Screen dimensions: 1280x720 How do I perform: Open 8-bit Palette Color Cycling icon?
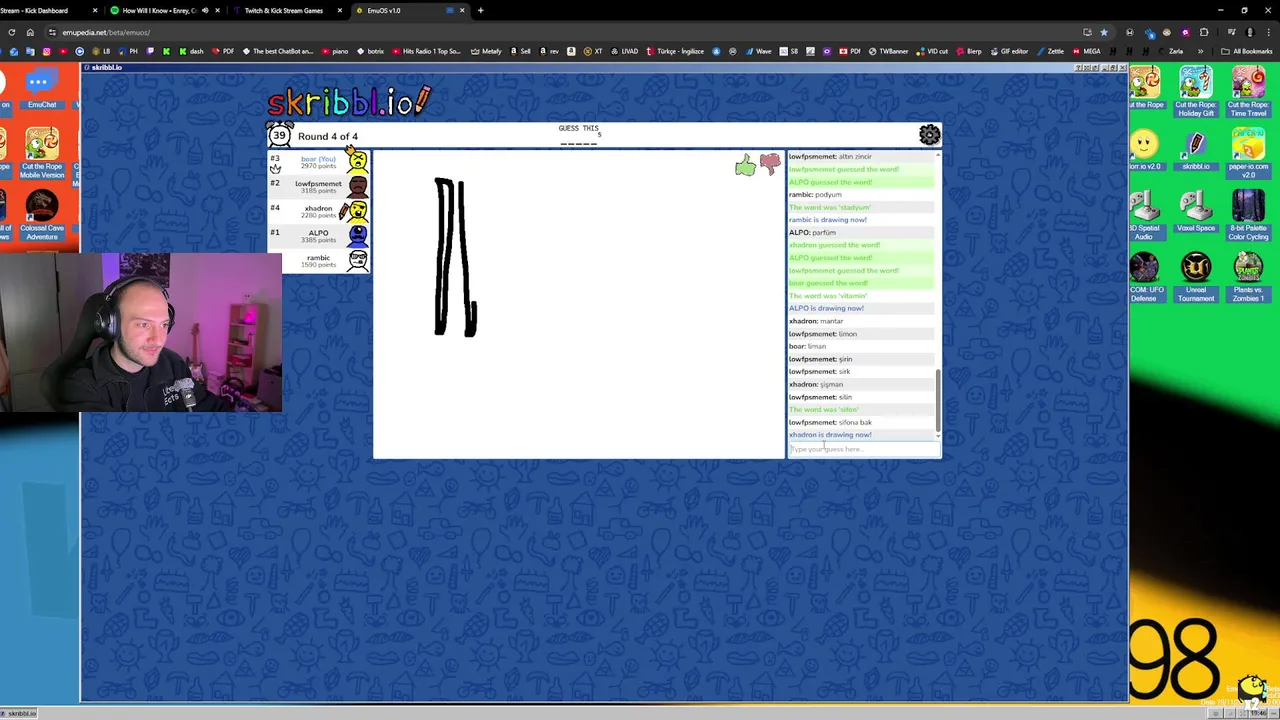[1248, 216]
